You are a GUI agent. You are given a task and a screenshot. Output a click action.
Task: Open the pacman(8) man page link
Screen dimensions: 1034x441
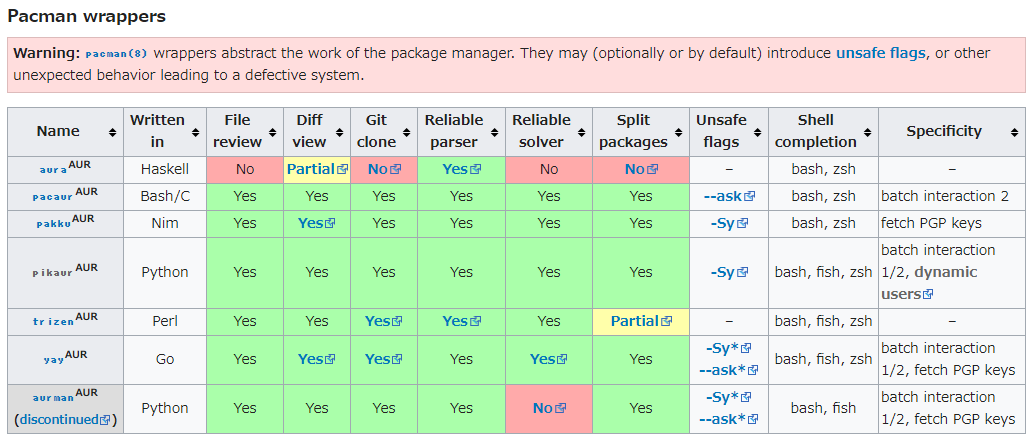(116, 53)
